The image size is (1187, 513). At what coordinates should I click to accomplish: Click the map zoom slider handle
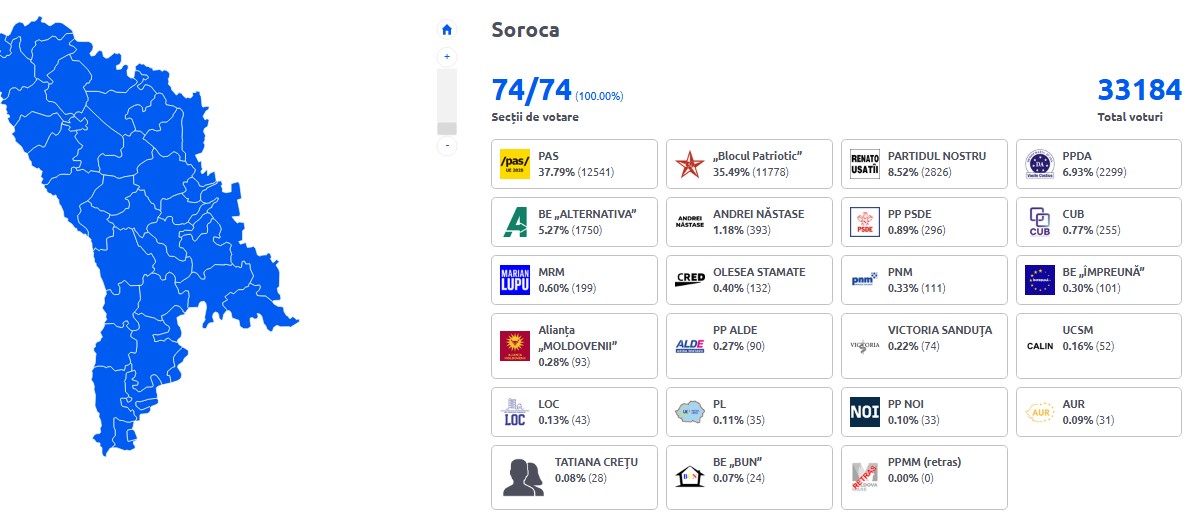[x=447, y=129]
